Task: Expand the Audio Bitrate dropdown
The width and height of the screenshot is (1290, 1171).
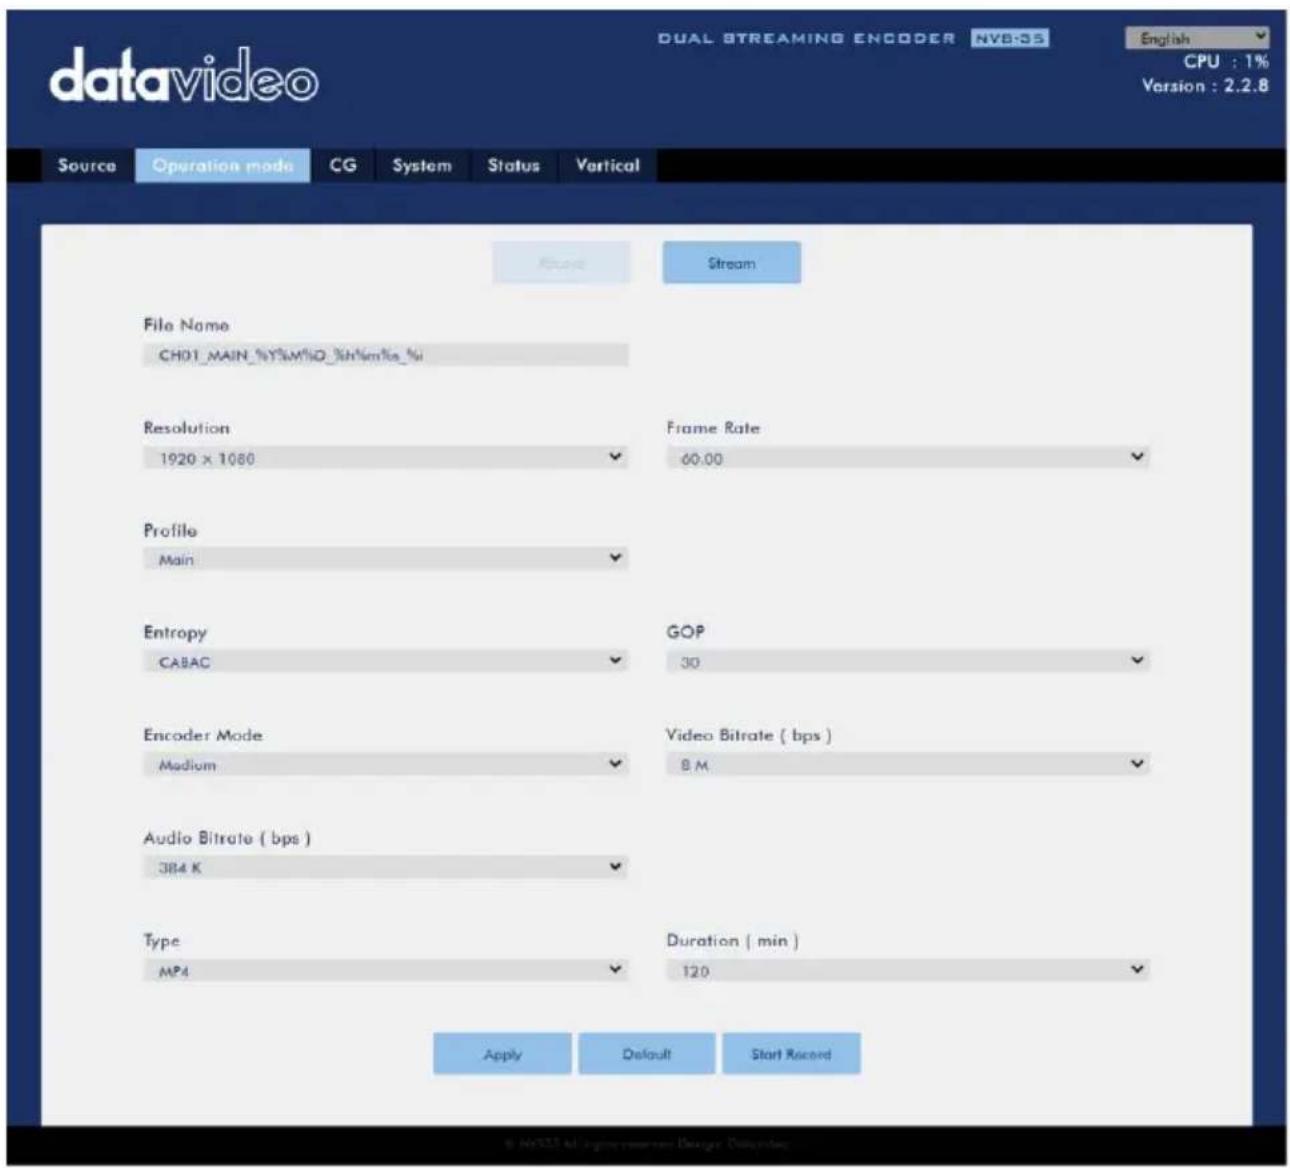Action: 386,867
